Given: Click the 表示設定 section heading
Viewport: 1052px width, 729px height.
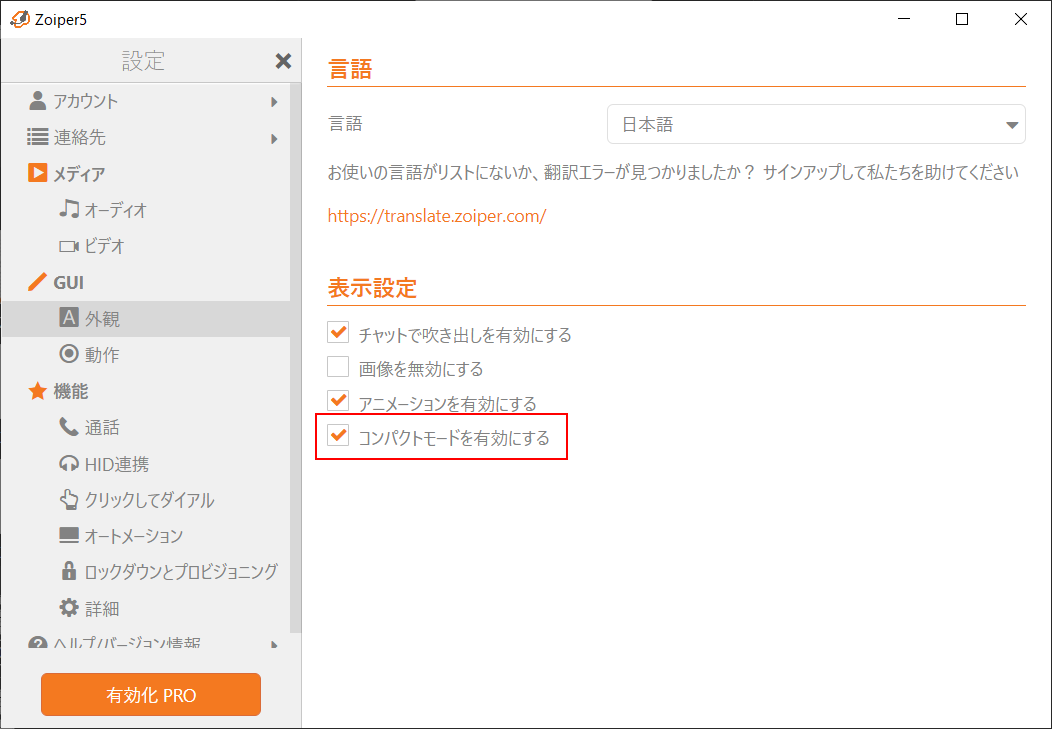Looking at the screenshot, I should (372, 288).
